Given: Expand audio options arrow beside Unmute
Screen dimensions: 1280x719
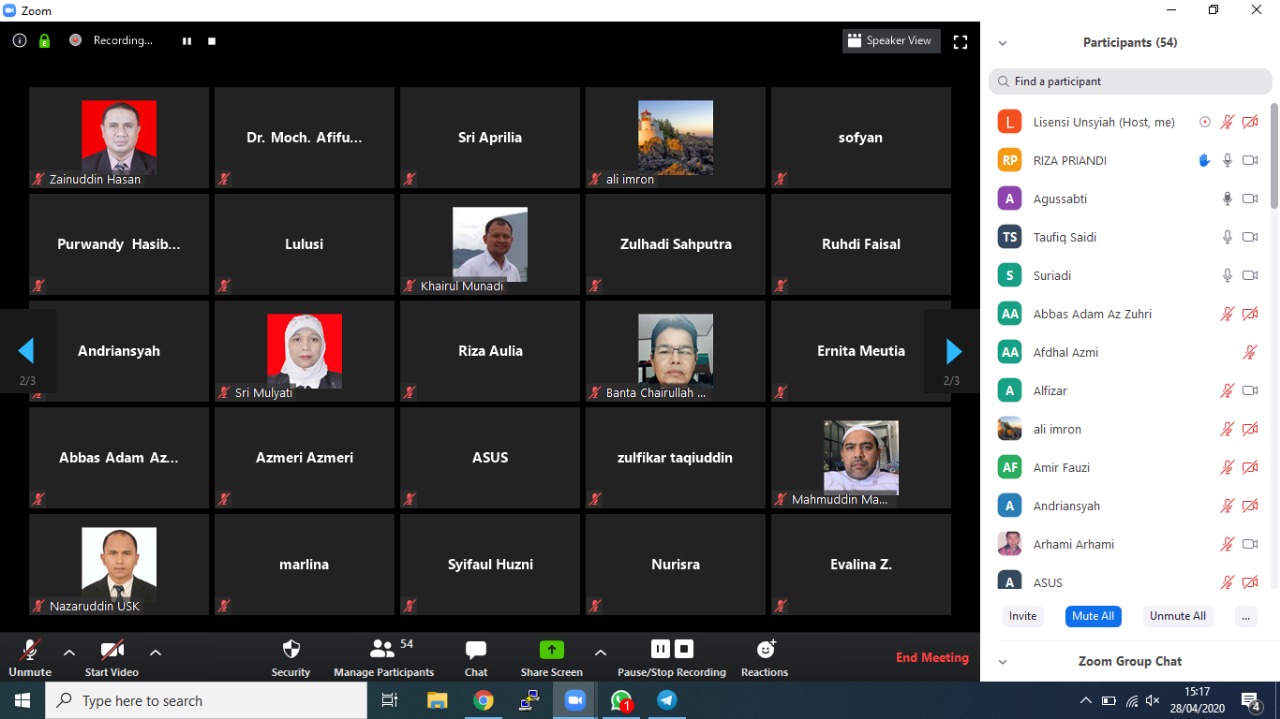Looking at the screenshot, I should tap(69, 652).
